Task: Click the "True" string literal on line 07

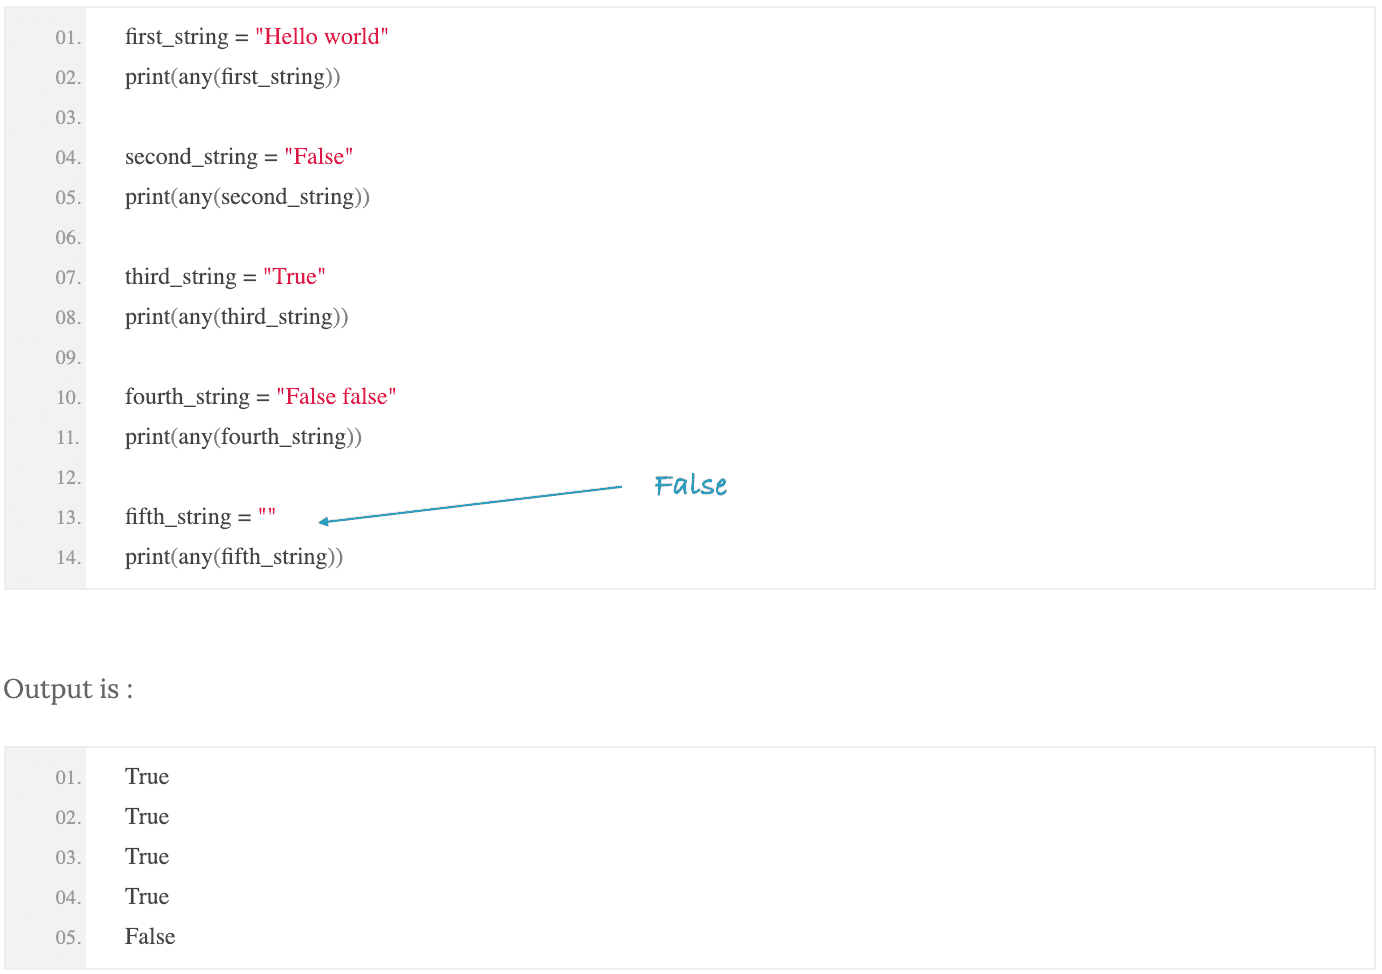Action: coord(295,277)
